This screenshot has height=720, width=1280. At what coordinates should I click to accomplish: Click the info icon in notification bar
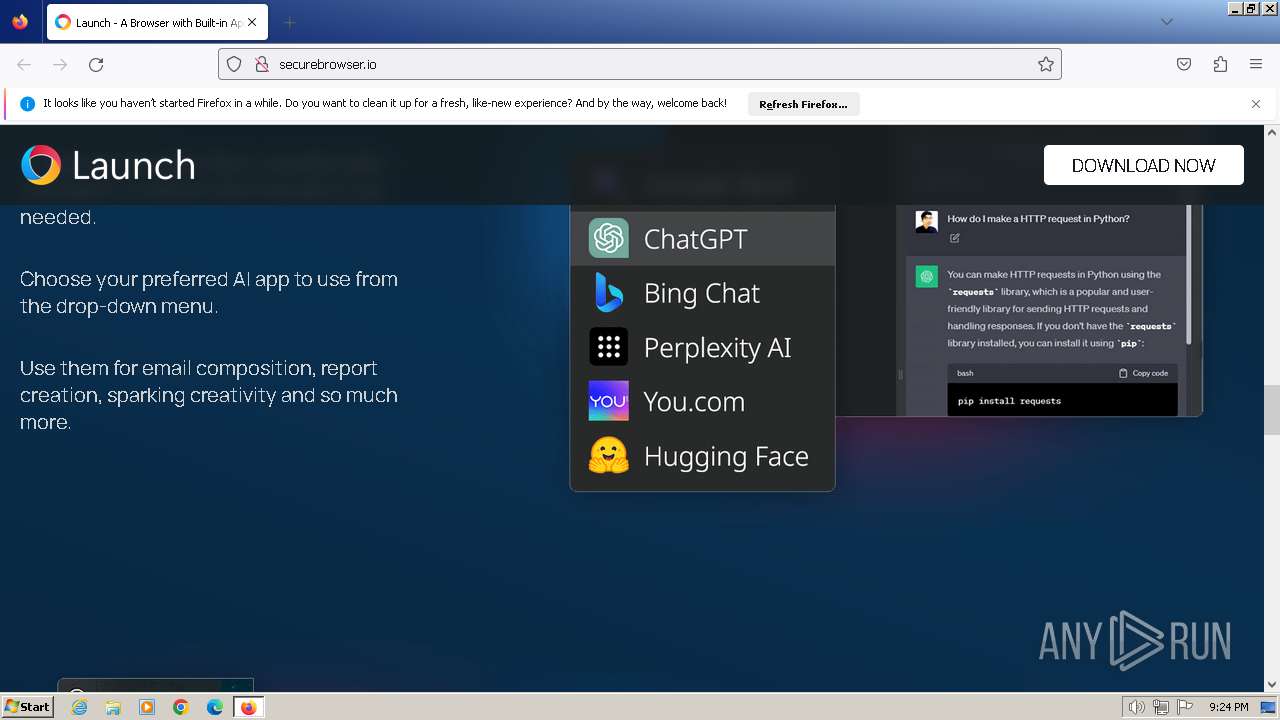[27, 104]
